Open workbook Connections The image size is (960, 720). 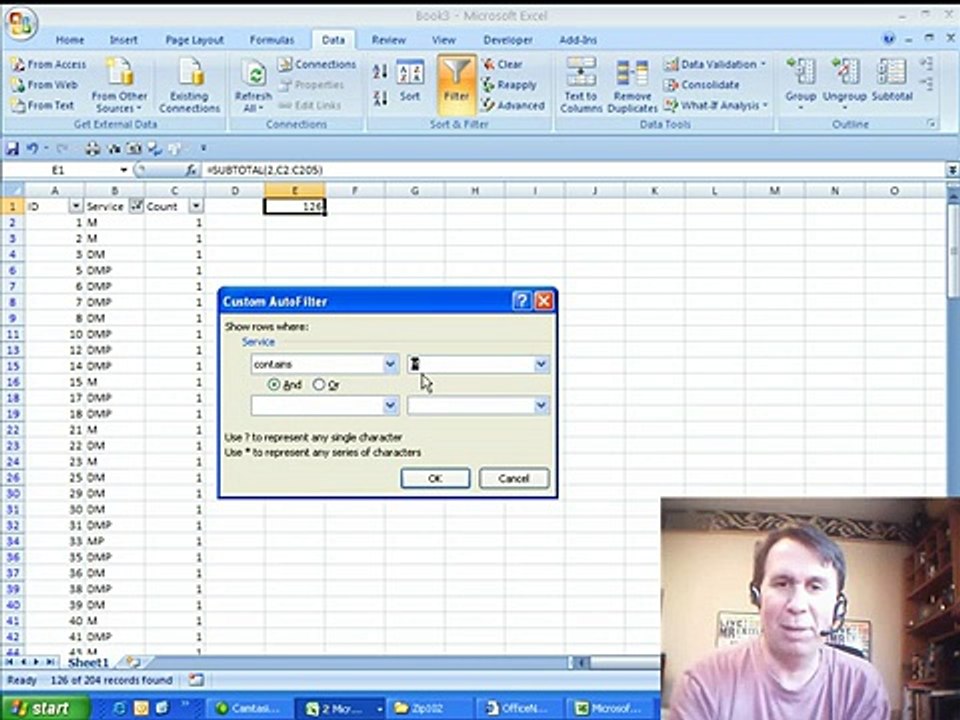[x=317, y=64]
